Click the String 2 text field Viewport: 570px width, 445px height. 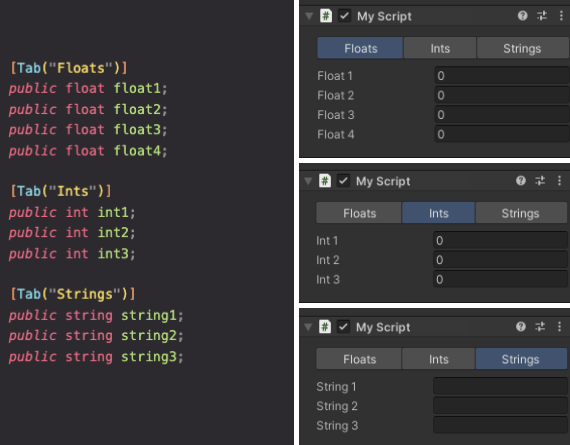500,406
